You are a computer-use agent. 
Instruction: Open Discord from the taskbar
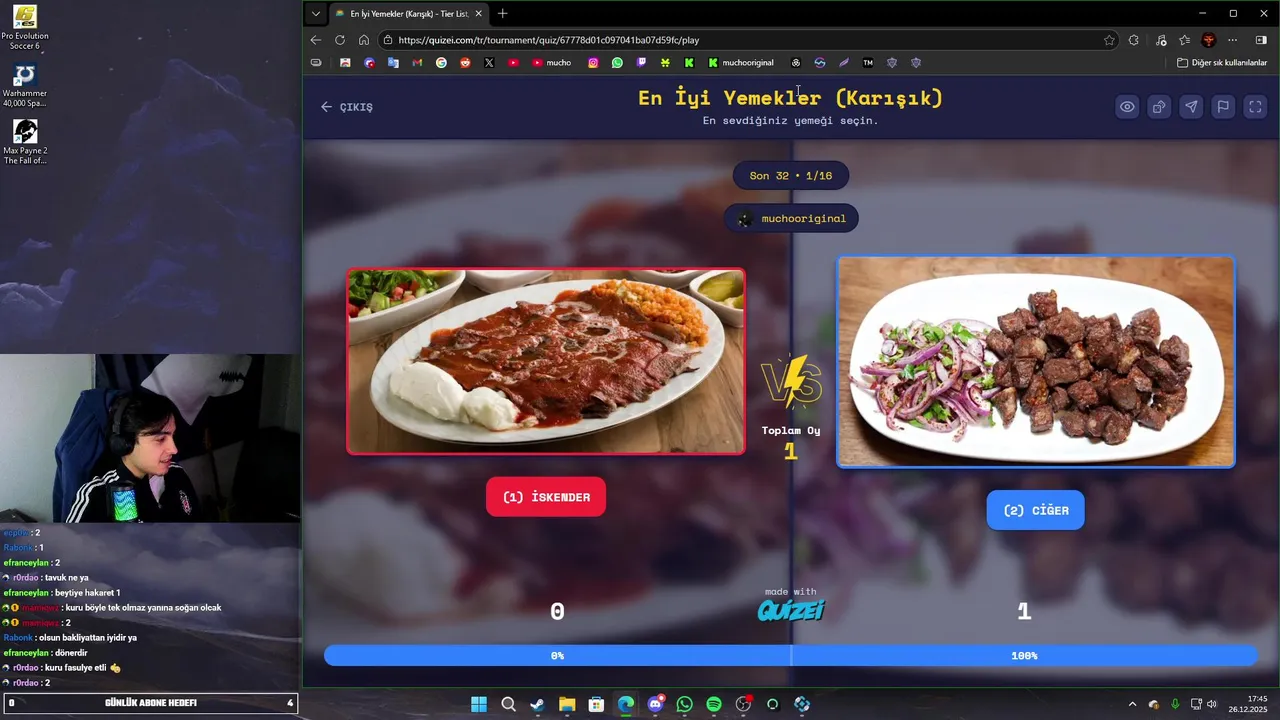click(655, 704)
